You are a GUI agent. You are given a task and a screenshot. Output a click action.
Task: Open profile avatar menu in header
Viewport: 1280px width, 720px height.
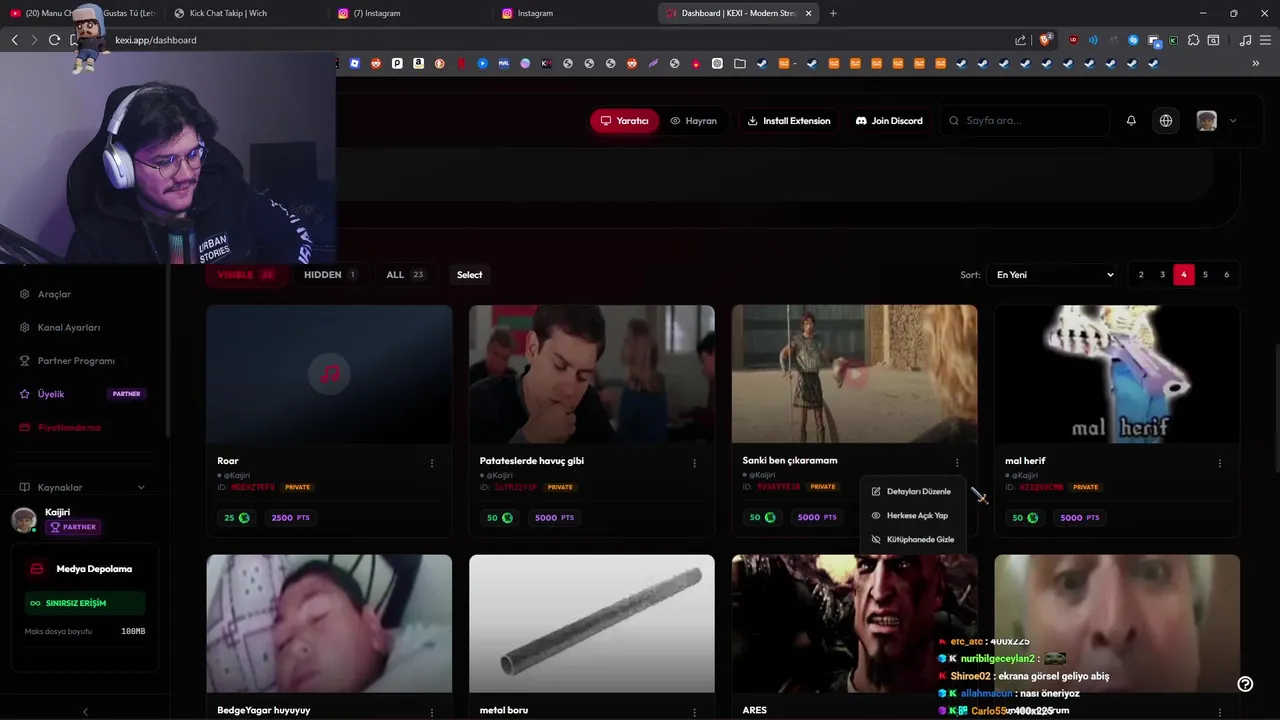(x=1207, y=121)
